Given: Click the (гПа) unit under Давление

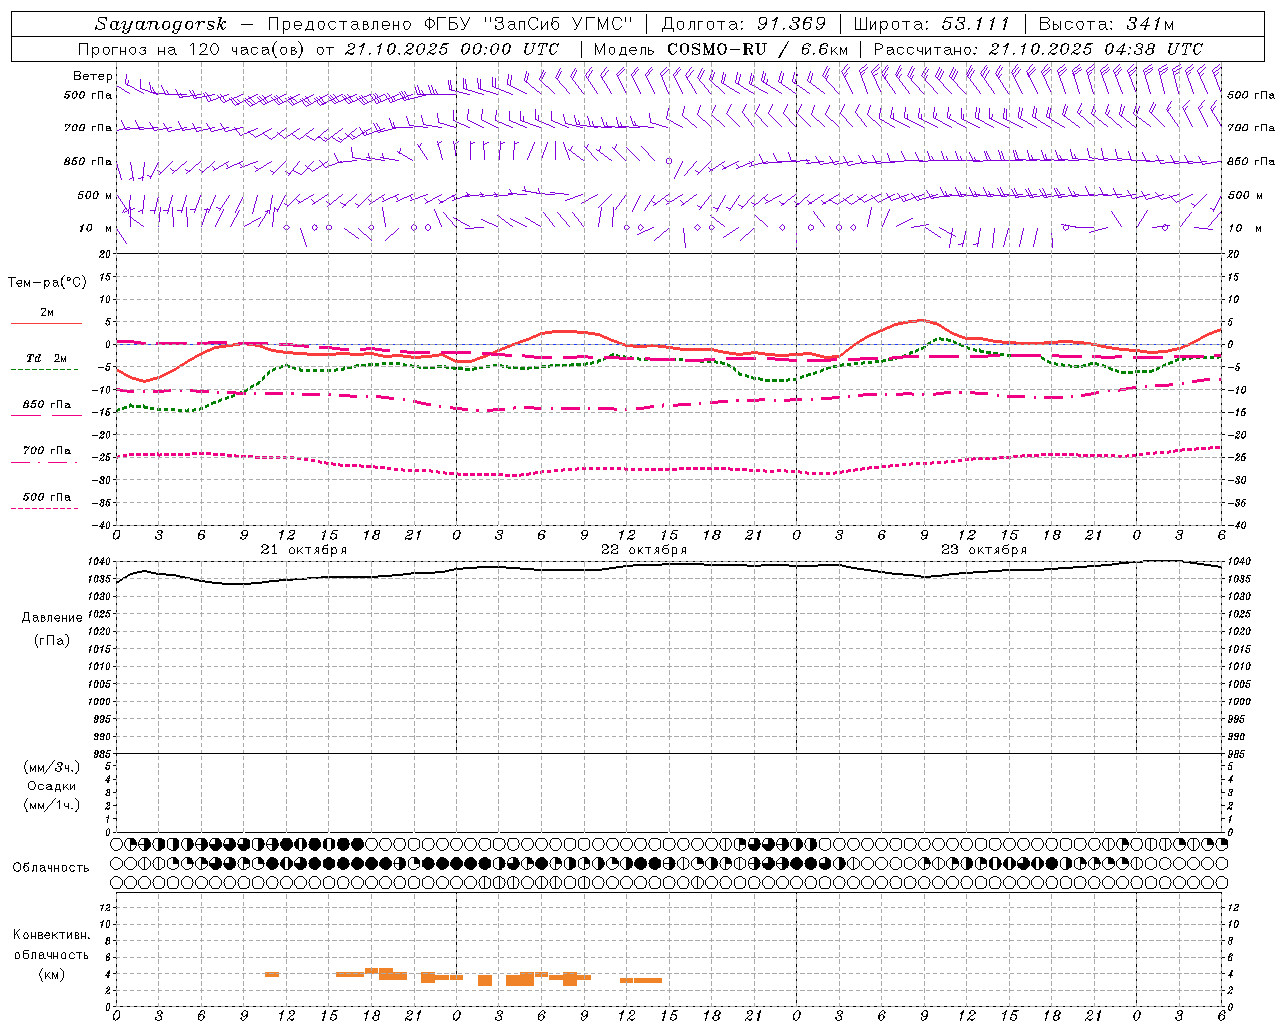Looking at the screenshot, I should click(x=52, y=641).
